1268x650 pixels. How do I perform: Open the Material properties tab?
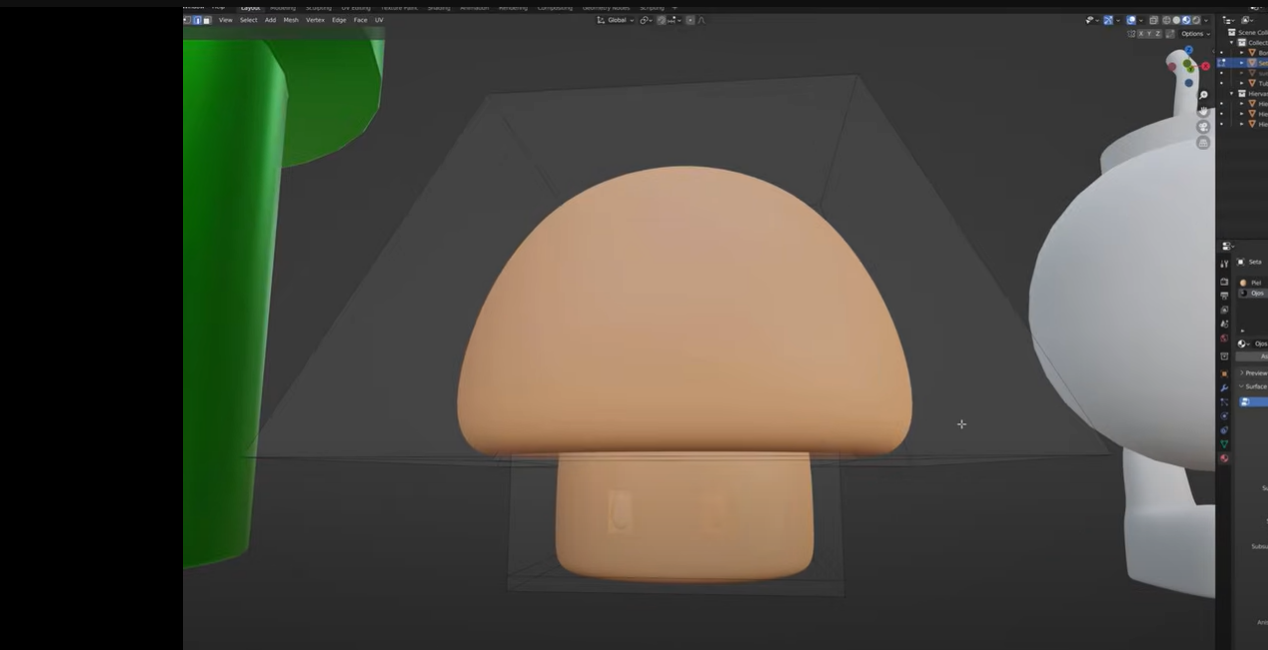(1224, 458)
